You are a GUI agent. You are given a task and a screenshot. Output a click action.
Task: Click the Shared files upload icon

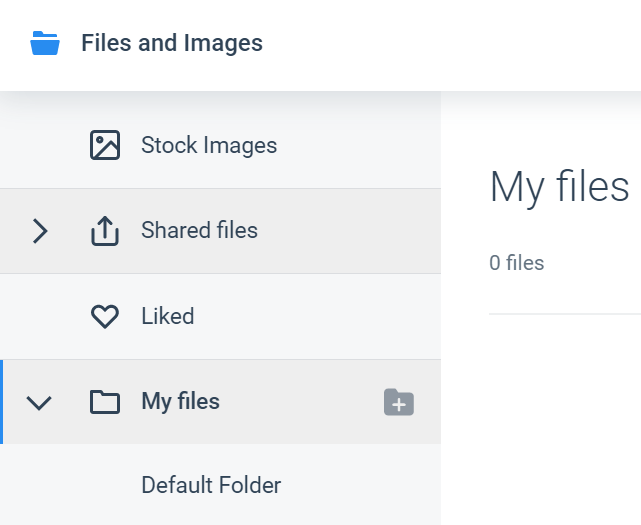[x=105, y=231]
